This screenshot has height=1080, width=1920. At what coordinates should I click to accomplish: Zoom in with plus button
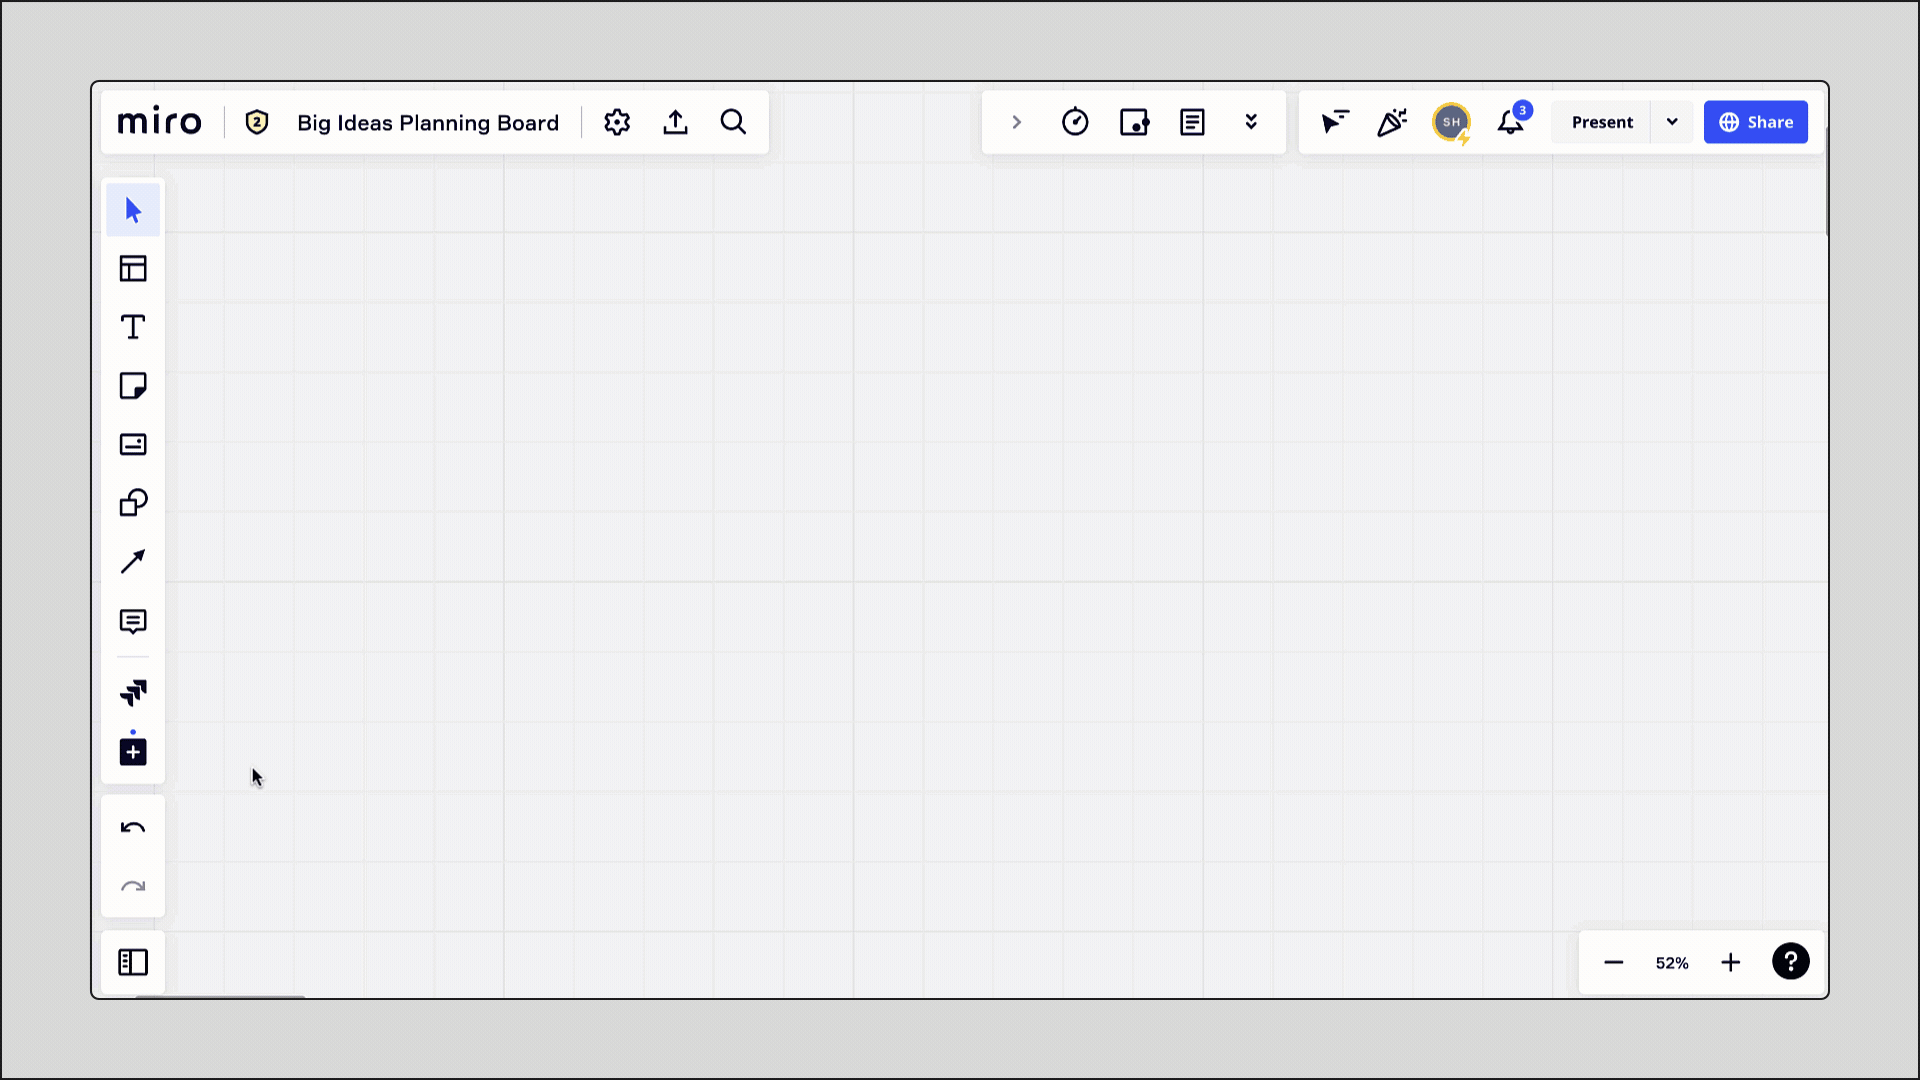pyautogui.click(x=1731, y=962)
